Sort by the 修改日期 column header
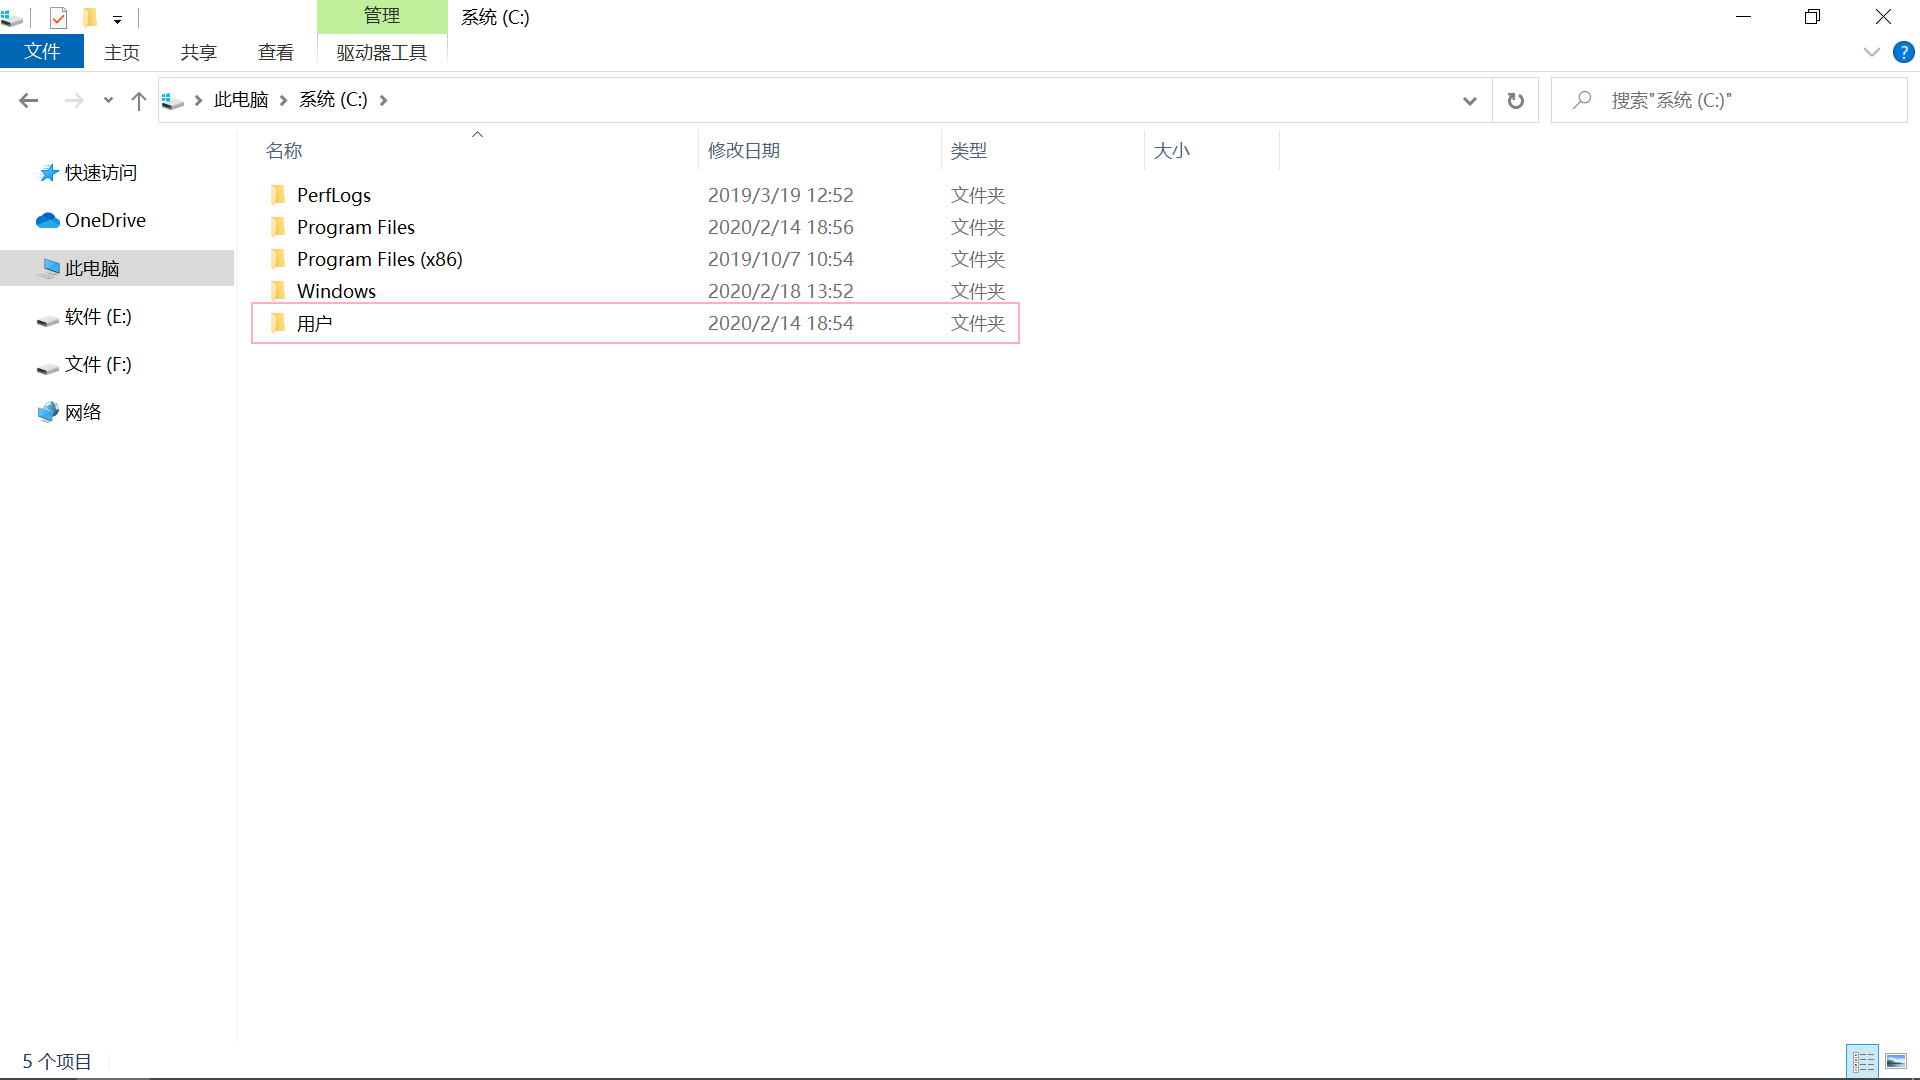Screen dimensions: 1920x1080 [743, 150]
